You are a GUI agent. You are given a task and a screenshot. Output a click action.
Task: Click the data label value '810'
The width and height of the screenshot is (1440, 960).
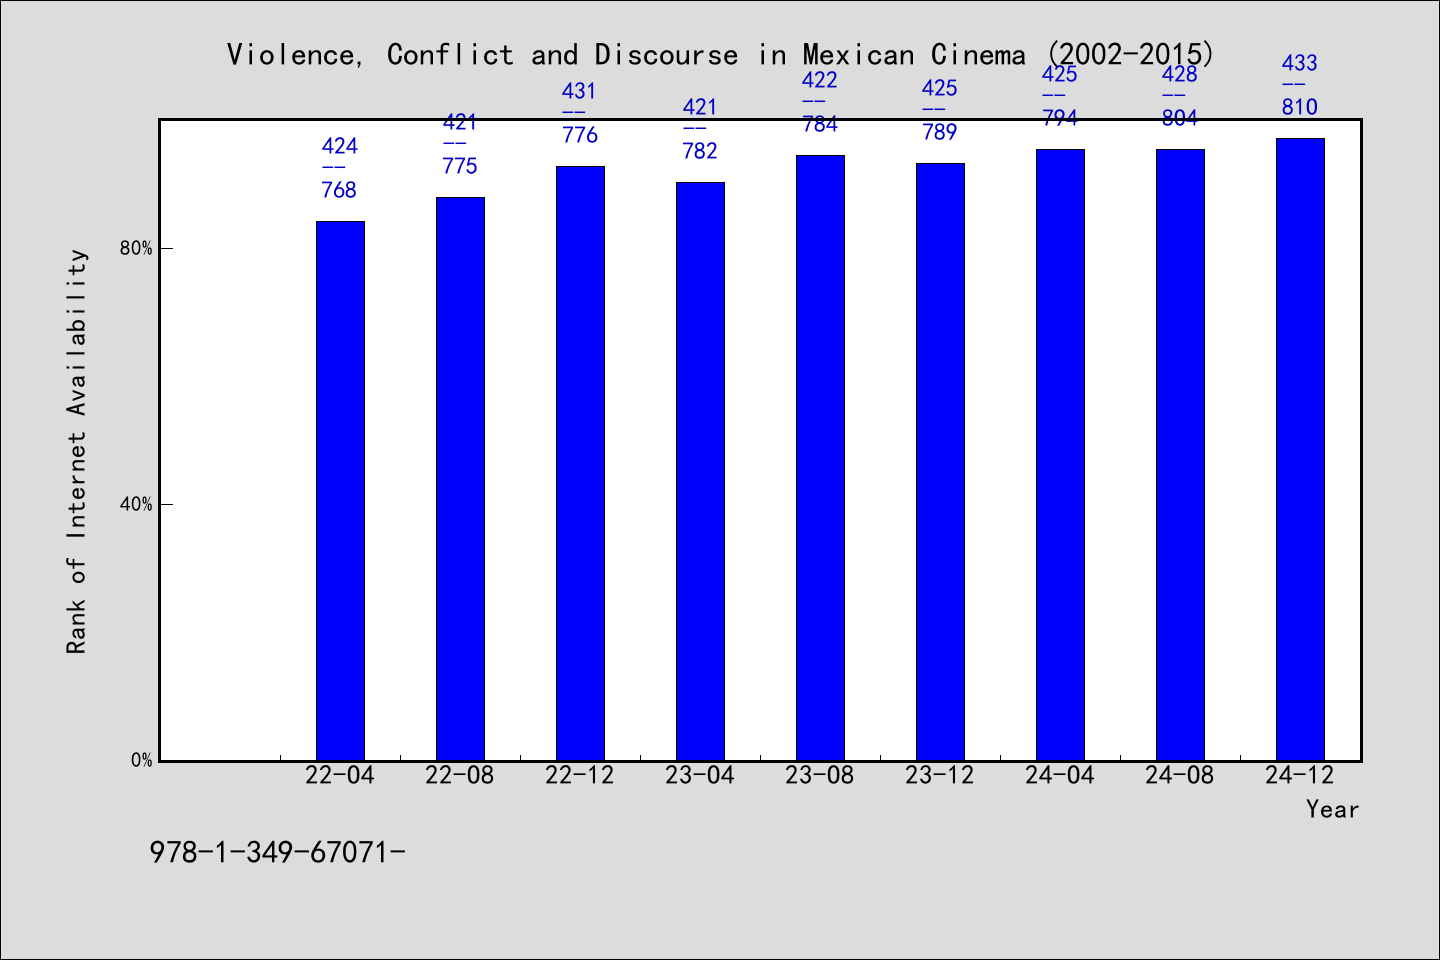point(1300,107)
